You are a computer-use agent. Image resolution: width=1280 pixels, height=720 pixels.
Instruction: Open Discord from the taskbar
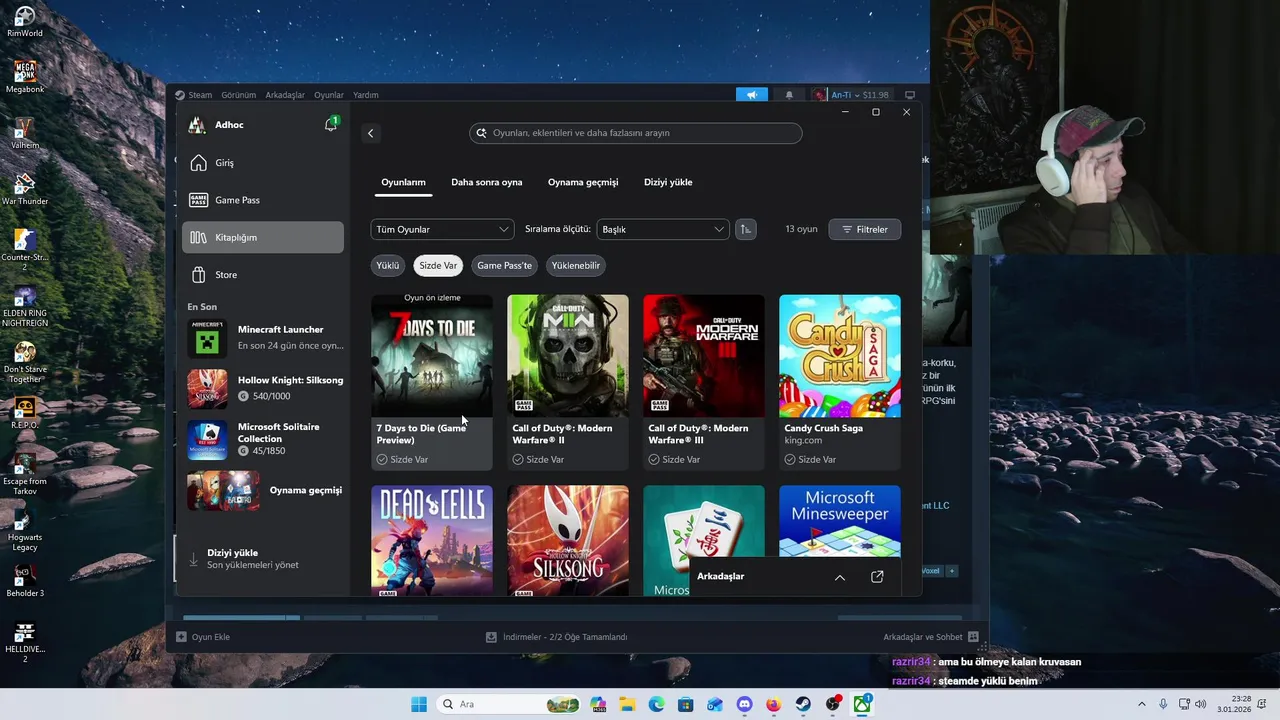point(744,704)
